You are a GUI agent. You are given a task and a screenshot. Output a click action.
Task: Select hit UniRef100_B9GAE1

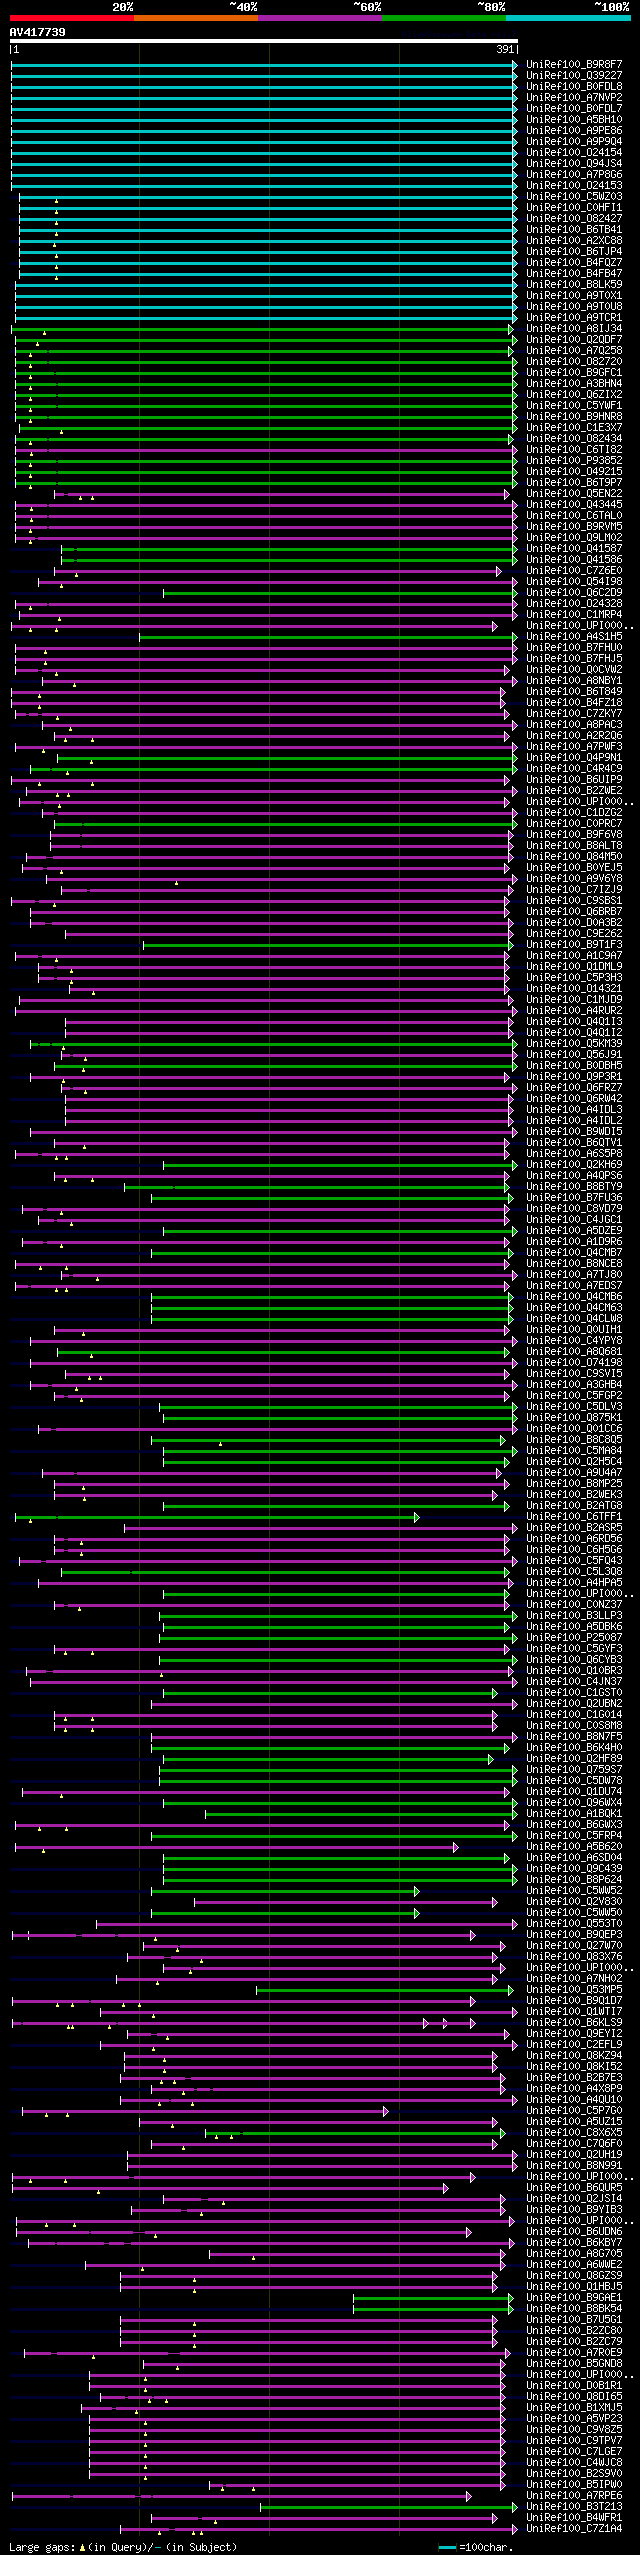pos(574,2298)
